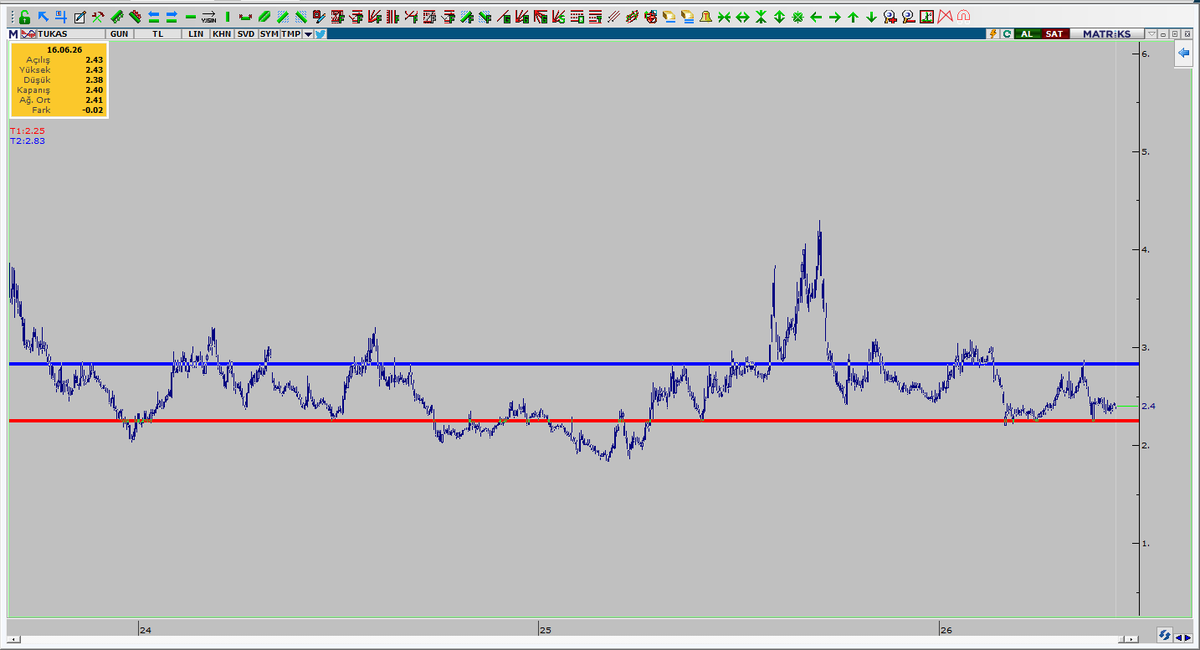Viewport: 1200px width, 650px height.
Task: Click the magnifier zoom-out icon
Action: 910,17
